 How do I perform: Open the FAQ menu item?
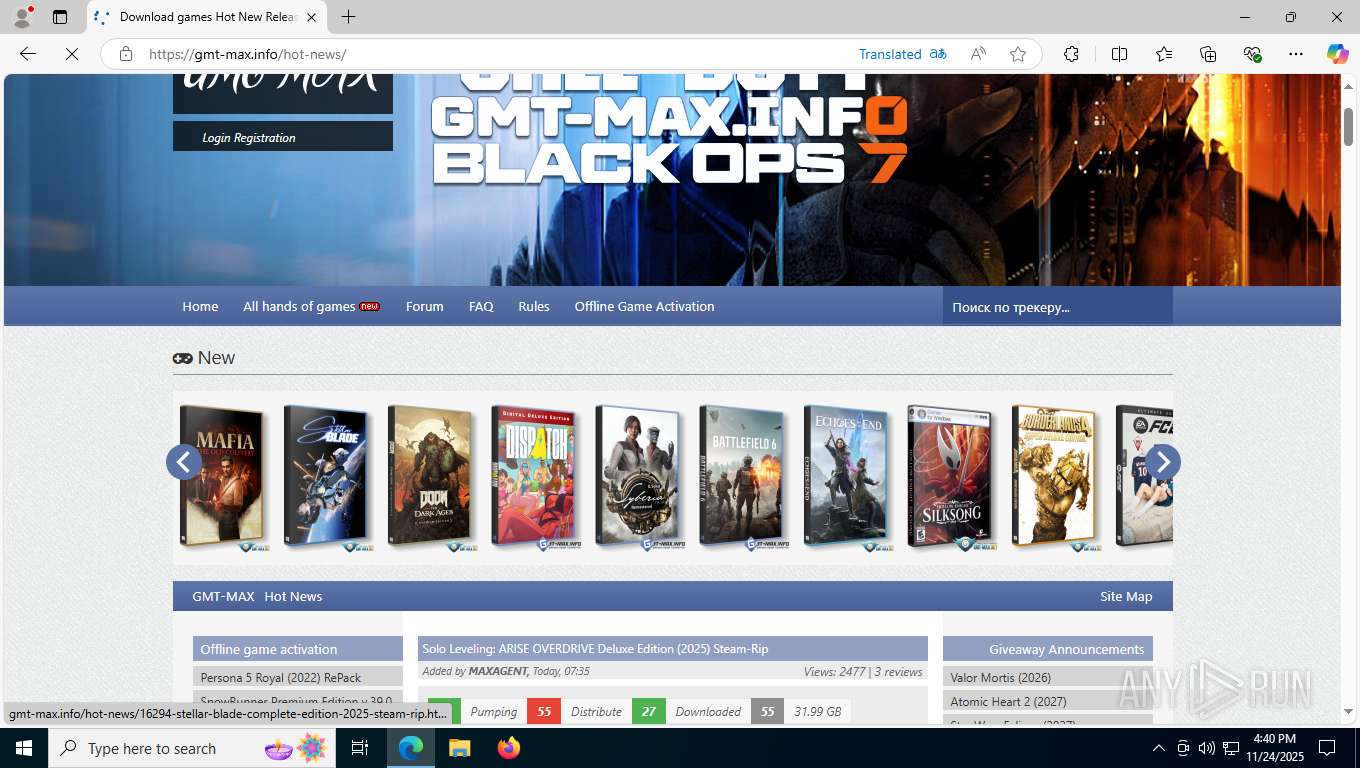(481, 306)
